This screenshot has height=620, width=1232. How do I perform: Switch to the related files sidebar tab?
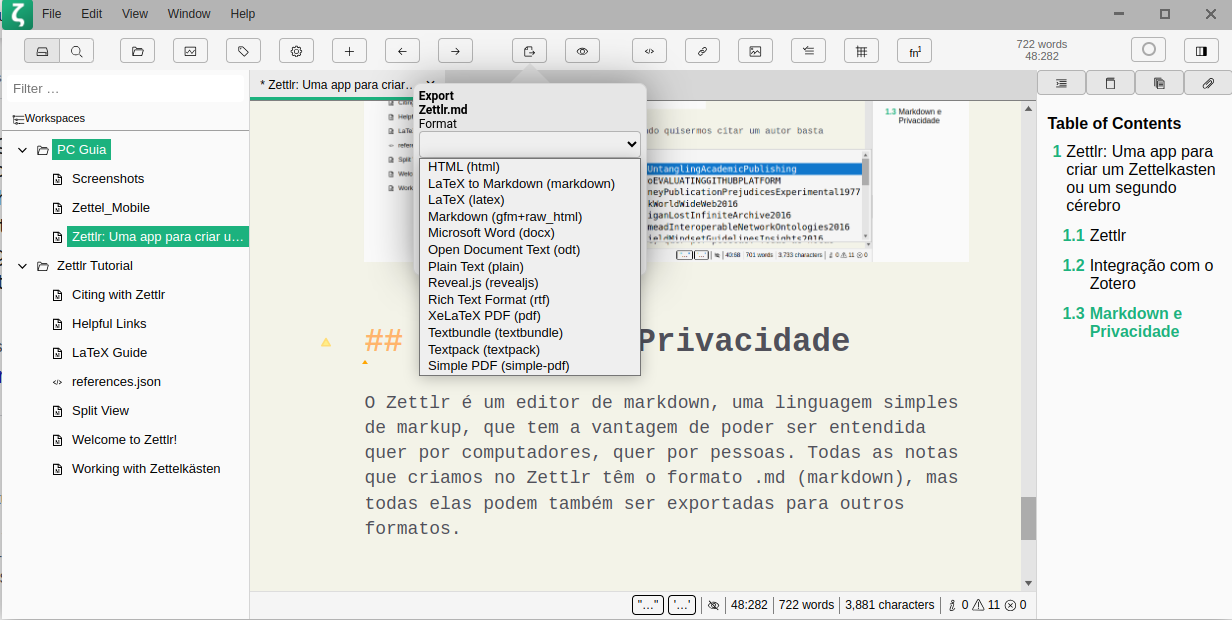point(1159,83)
